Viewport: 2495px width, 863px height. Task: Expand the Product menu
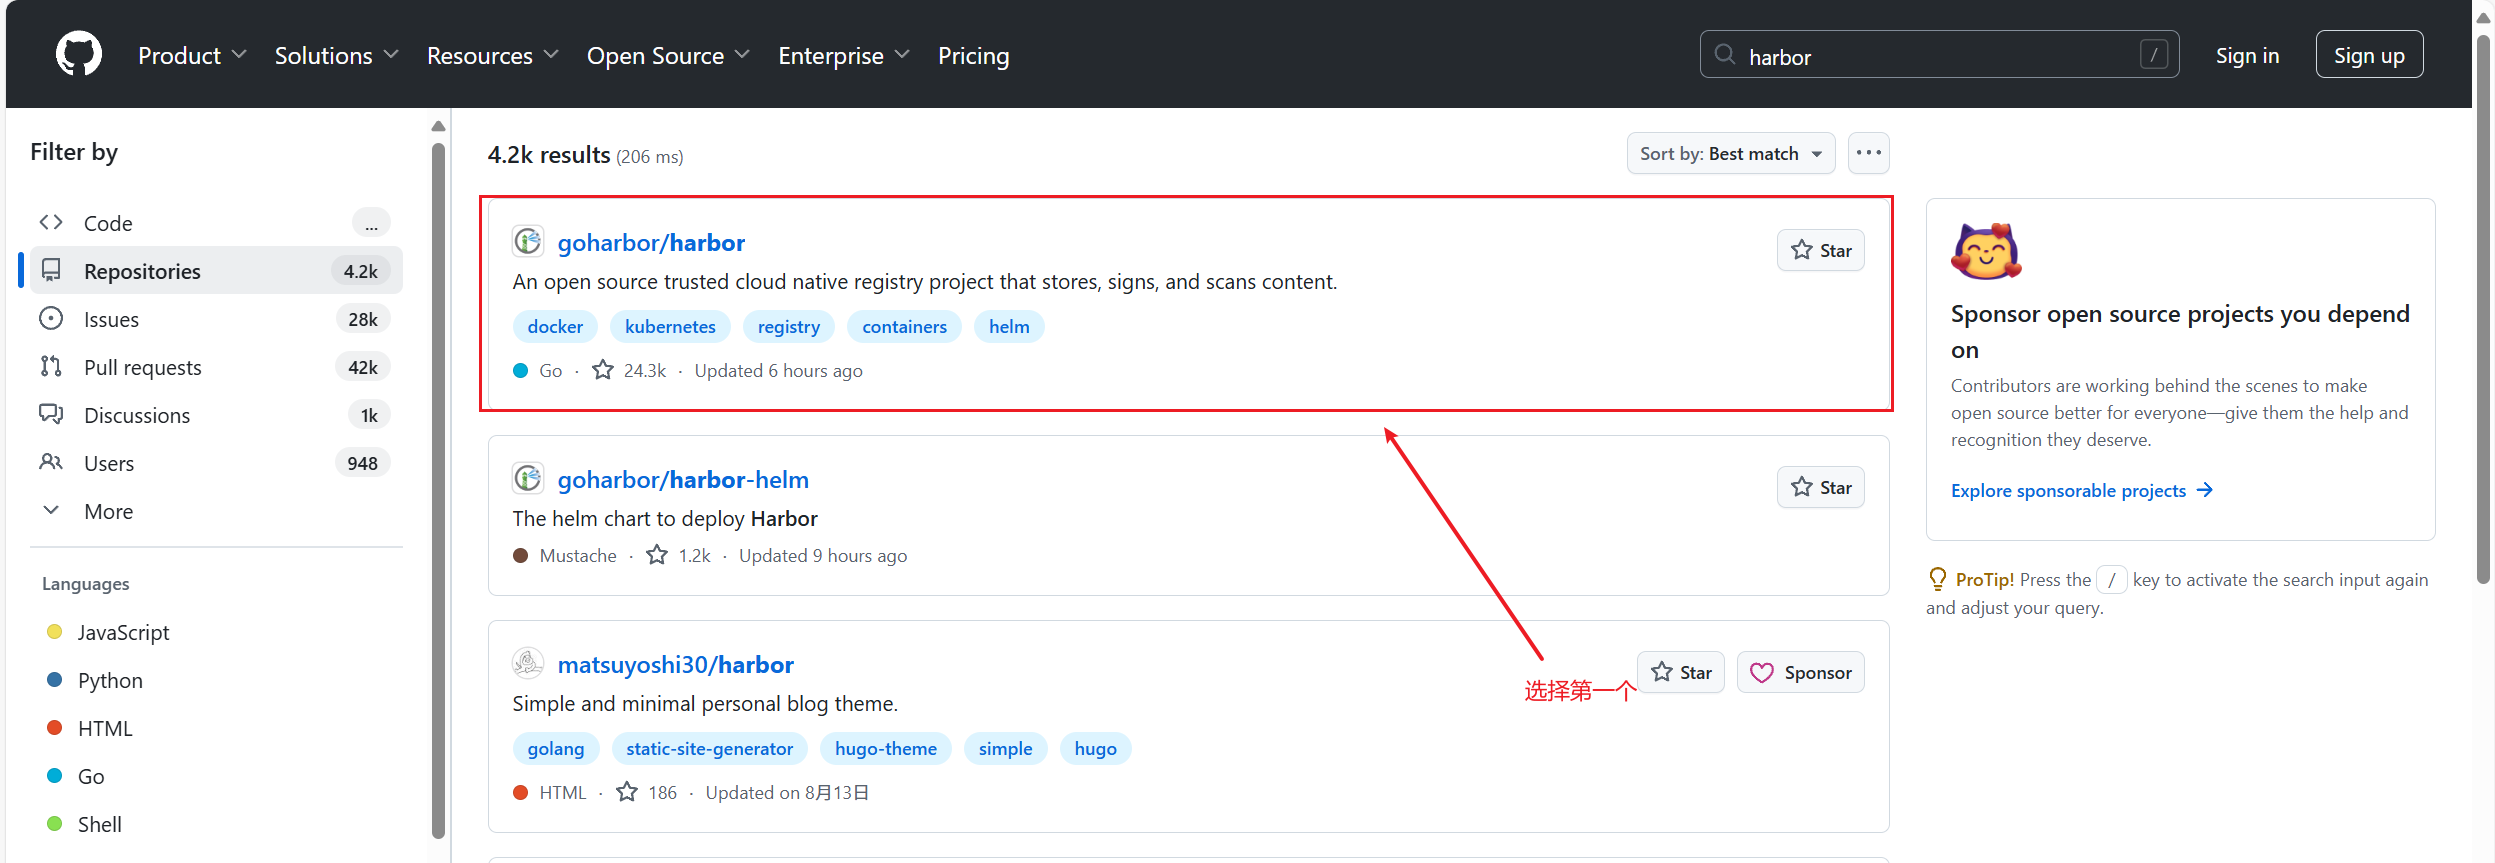(x=192, y=55)
